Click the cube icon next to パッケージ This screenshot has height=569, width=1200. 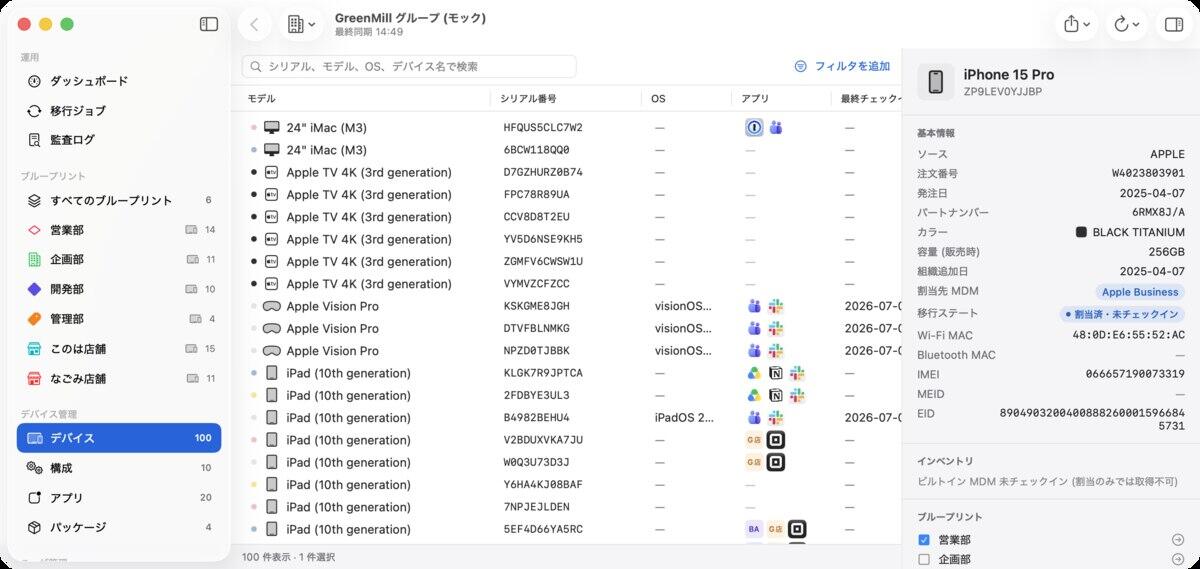(x=34, y=527)
